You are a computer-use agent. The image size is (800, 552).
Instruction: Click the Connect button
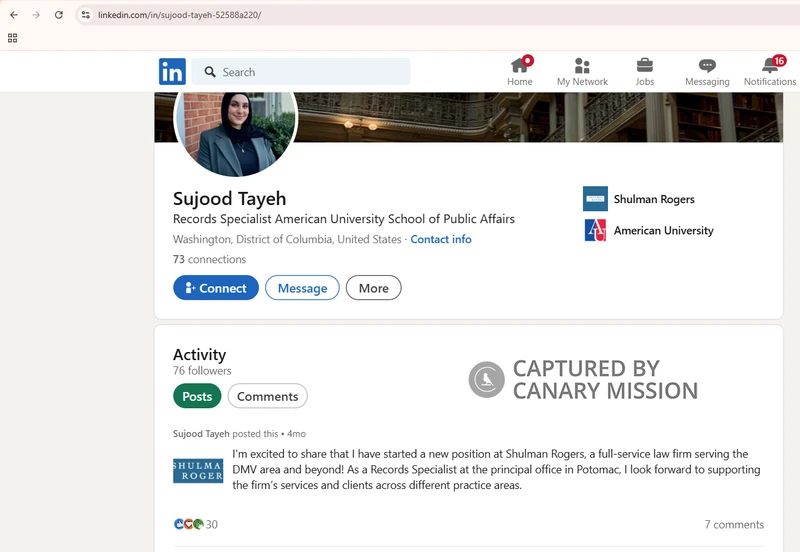[216, 288]
